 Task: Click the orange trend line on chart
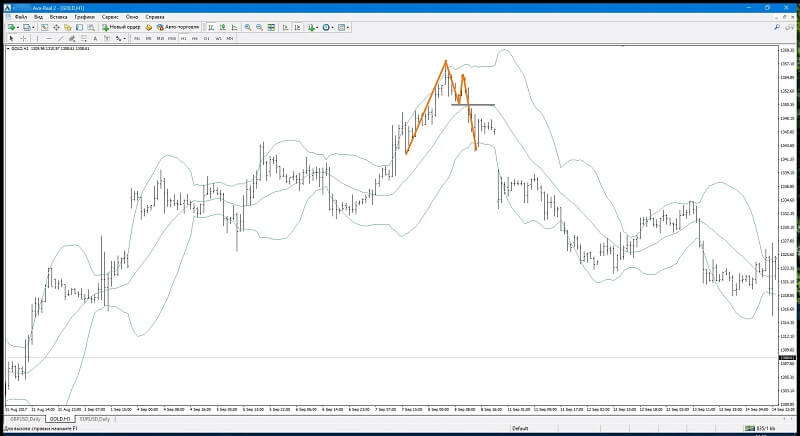point(426,107)
